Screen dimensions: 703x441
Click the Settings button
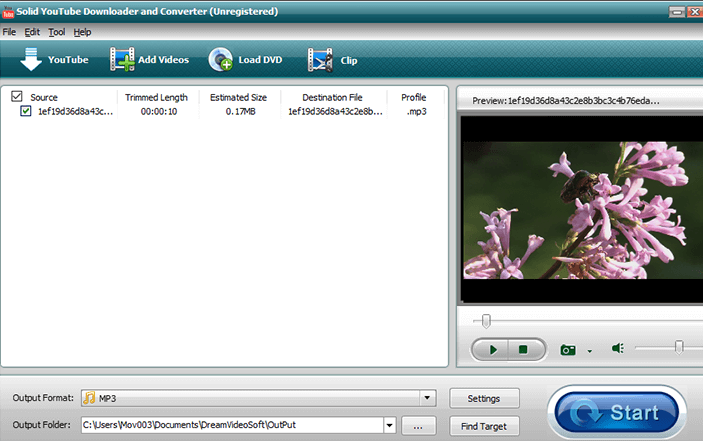pos(484,398)
